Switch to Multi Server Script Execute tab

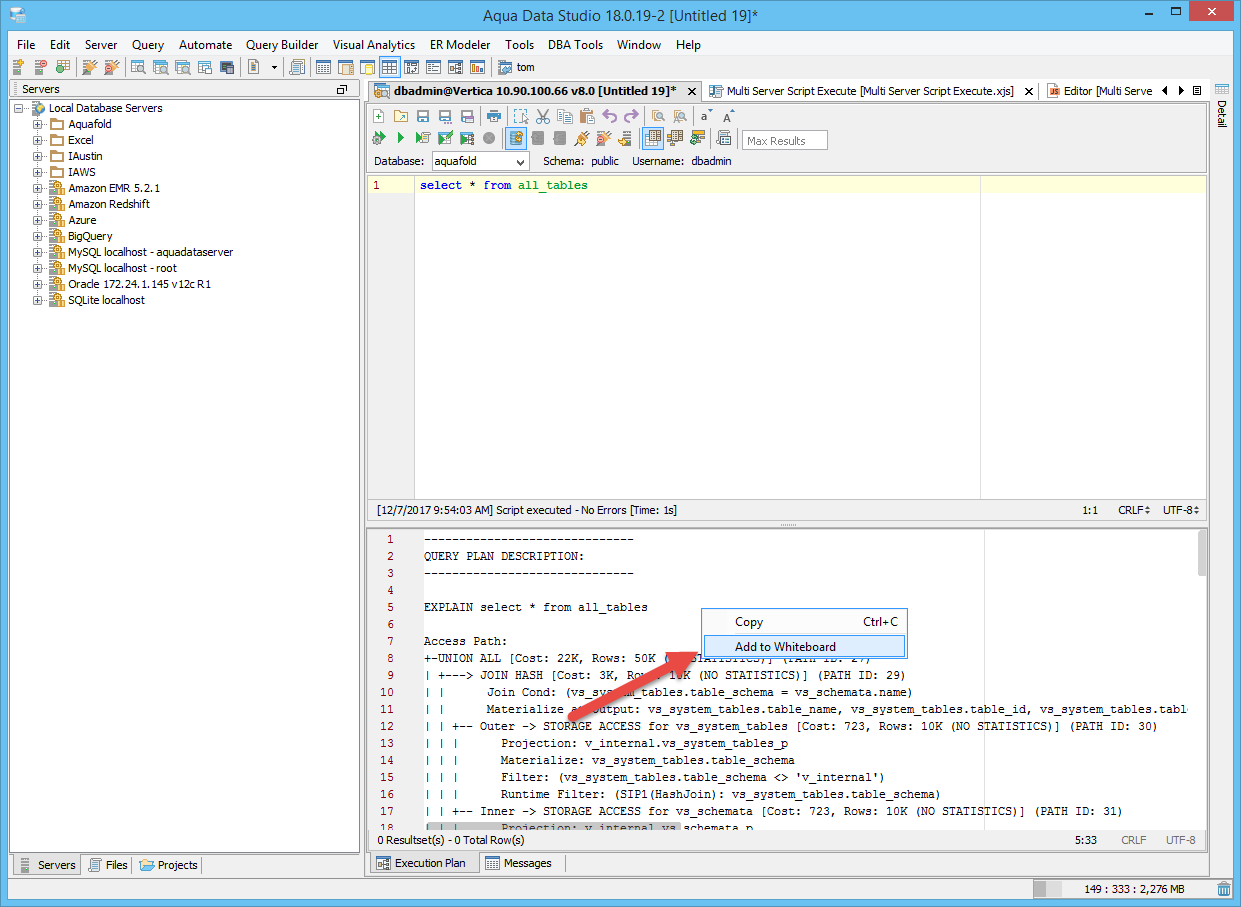tap(870, 91)
